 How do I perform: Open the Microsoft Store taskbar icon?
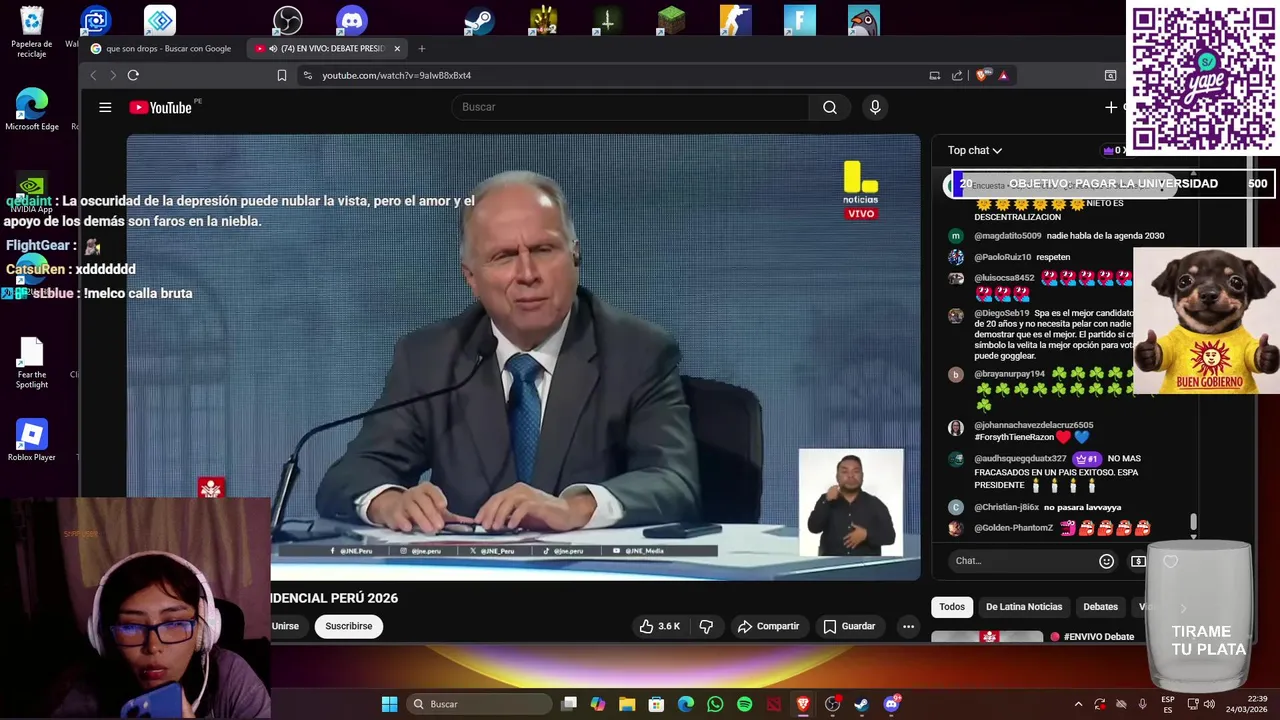pos(656,704)
